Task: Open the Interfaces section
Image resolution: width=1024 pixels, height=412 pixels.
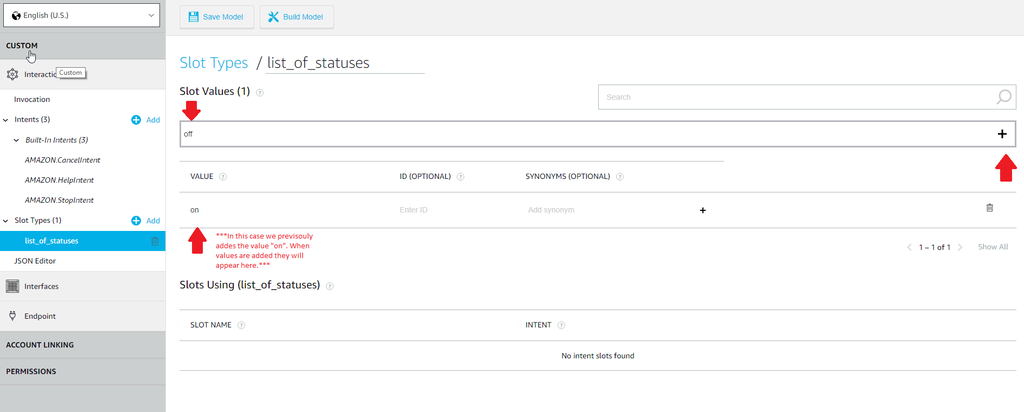Action: [x=41, y=286]
